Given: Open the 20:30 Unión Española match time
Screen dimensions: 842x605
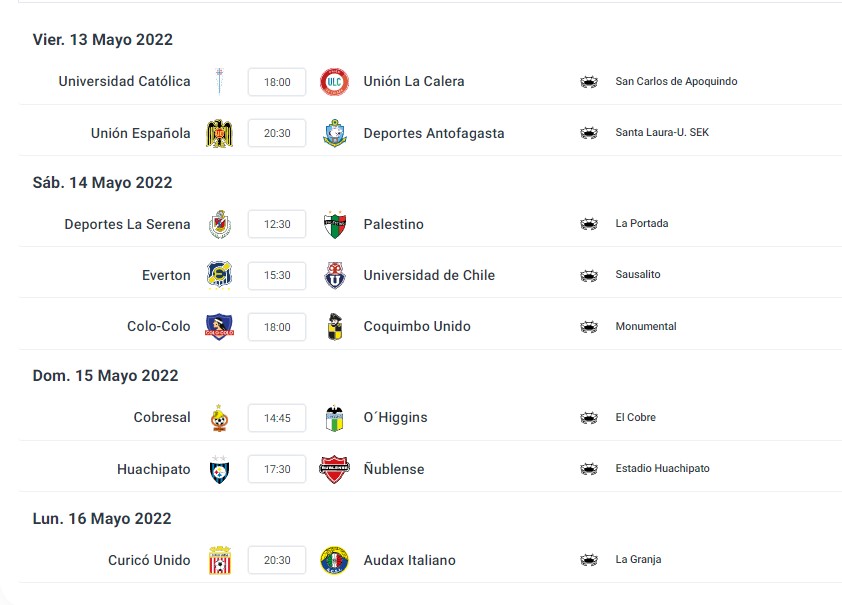Looking at the screenshot, I should coord(277,133).
